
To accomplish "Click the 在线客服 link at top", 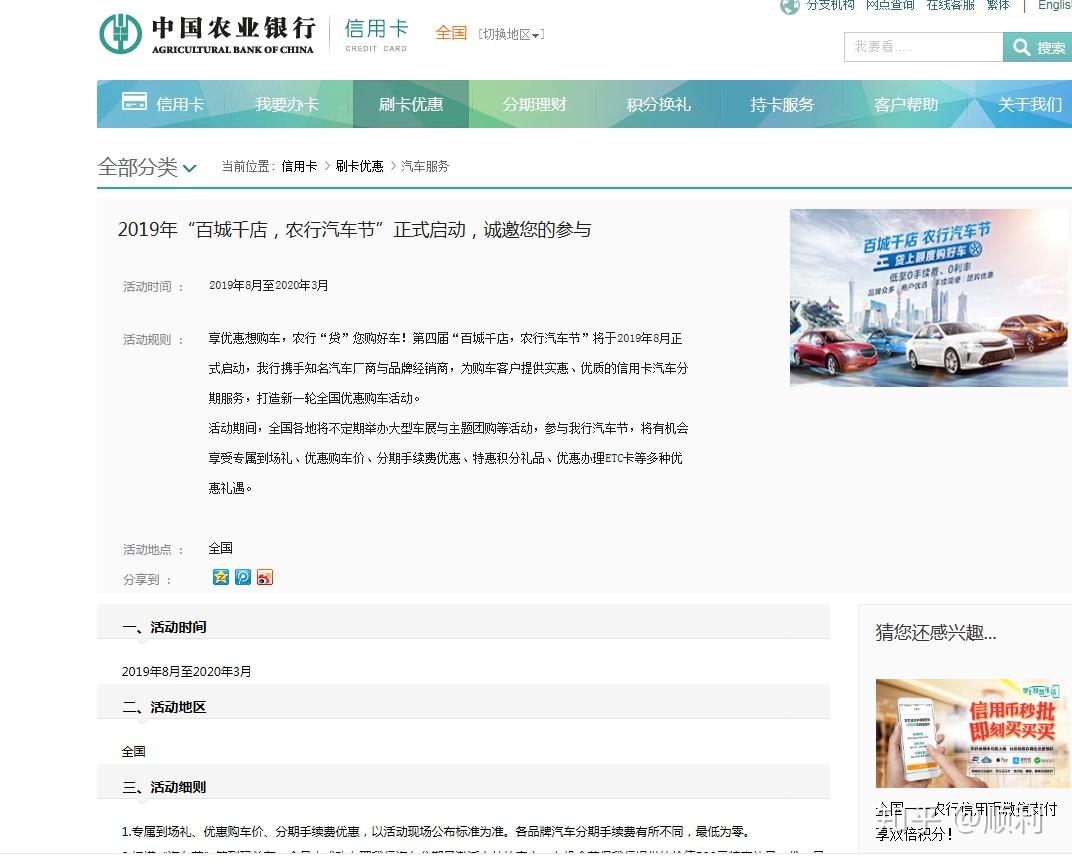I will (x=950, y=5).
